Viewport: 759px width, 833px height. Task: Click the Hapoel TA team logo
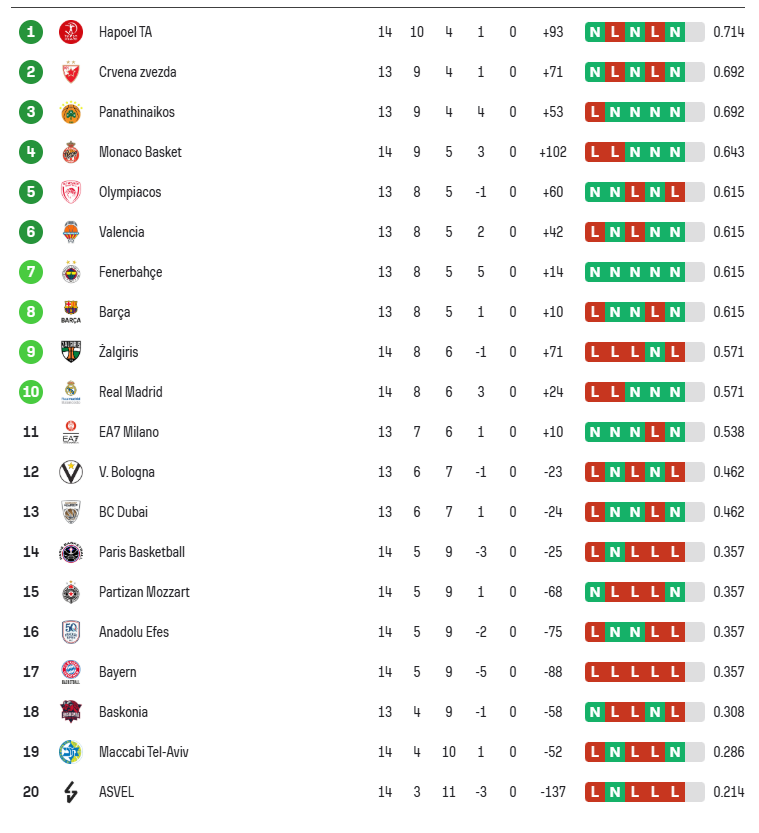[x=71, y=32]
